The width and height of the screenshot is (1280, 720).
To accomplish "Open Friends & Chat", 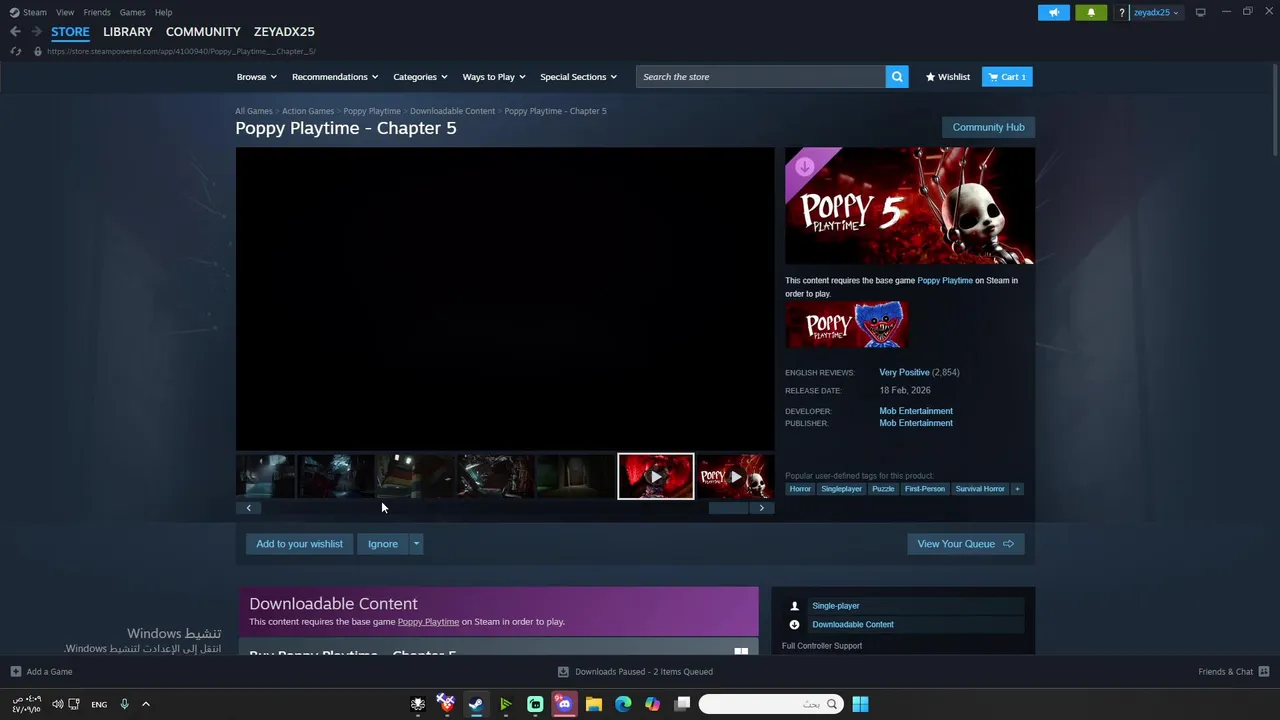I will tap(1233, 672).
